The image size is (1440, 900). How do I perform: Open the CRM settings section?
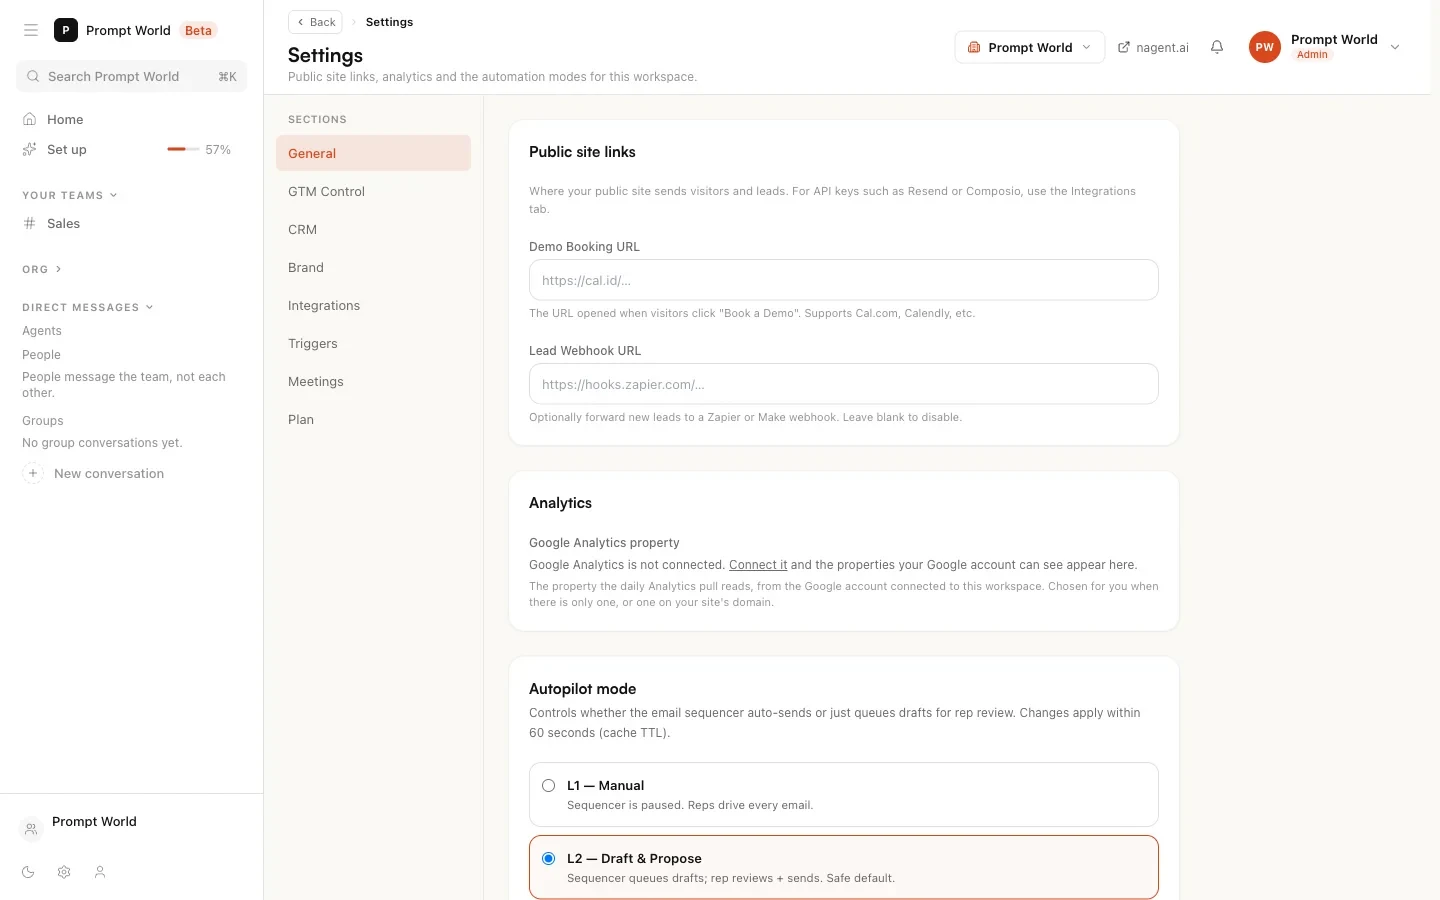tap(373, 229)
